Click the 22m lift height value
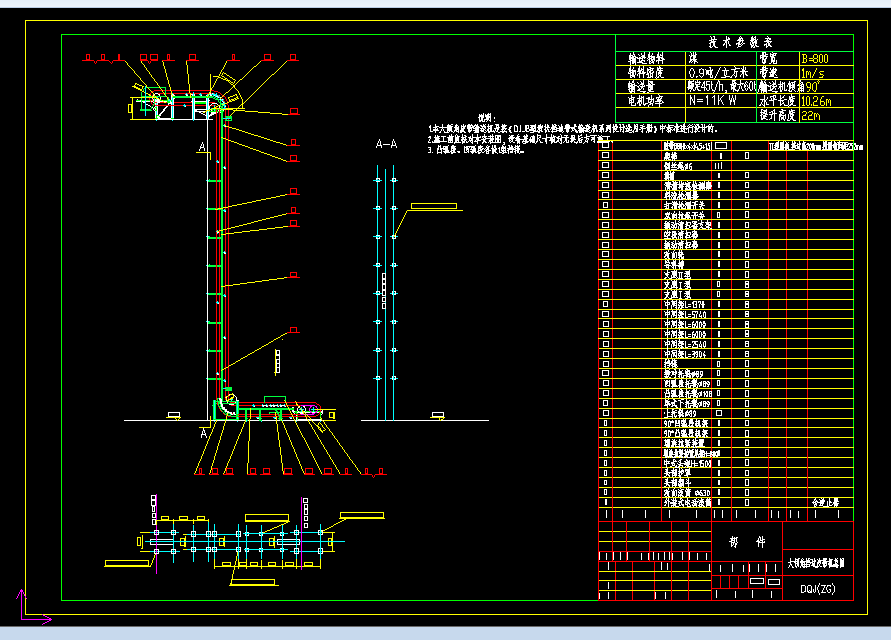Image resolution: width=891 pixels, height=640 pixels. (811, 116)
